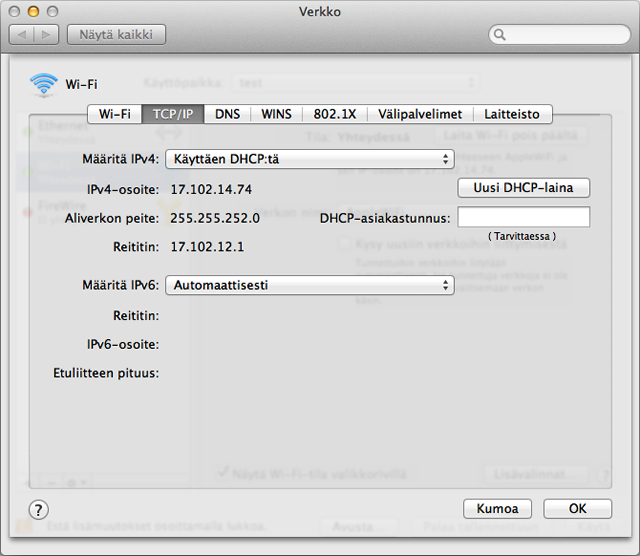The height and width of the screenshot is (556, 640).
Task: Open the Määritä IPv6 dropdown
Action: 310,285
